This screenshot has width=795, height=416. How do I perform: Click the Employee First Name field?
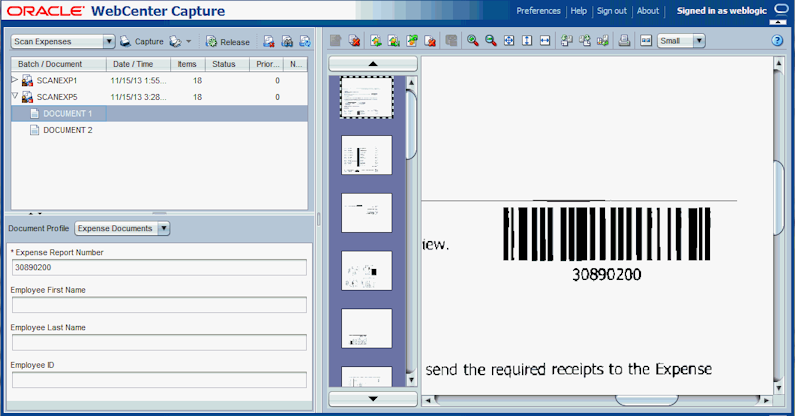[159, 305]
